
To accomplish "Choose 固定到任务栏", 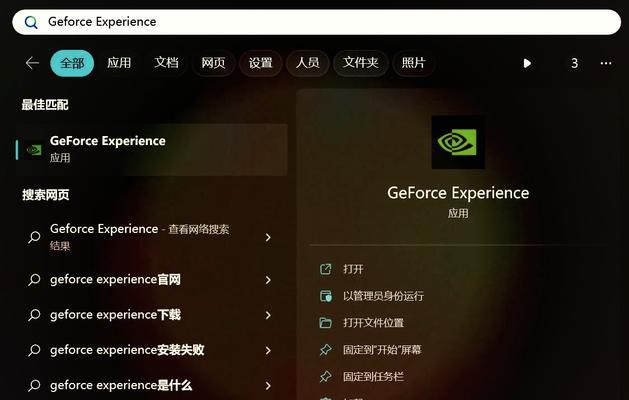I will coord(373,377).
